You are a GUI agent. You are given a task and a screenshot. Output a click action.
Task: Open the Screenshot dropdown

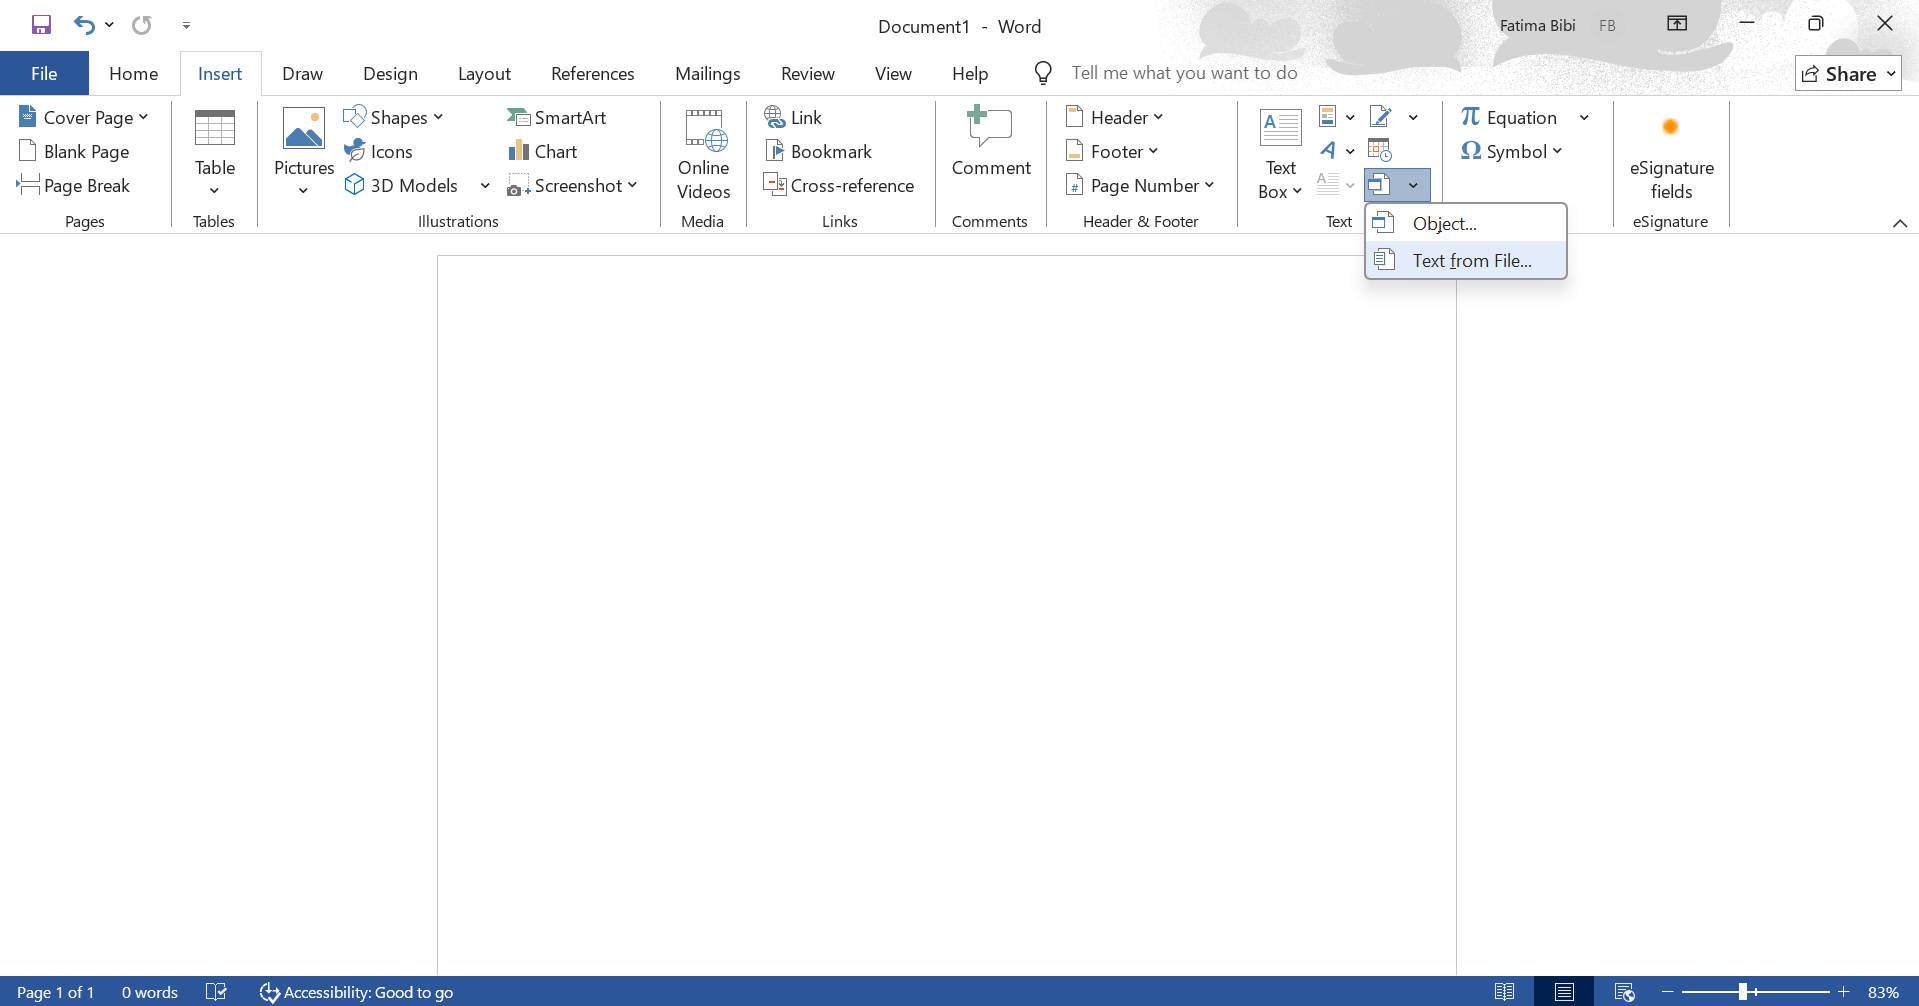[572, 185]
